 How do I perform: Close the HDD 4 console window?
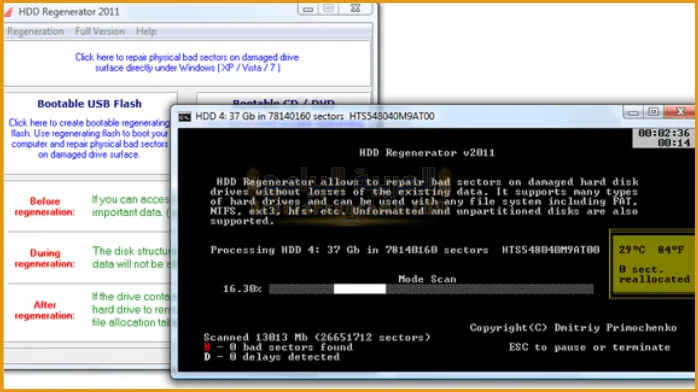coord(680,112)
